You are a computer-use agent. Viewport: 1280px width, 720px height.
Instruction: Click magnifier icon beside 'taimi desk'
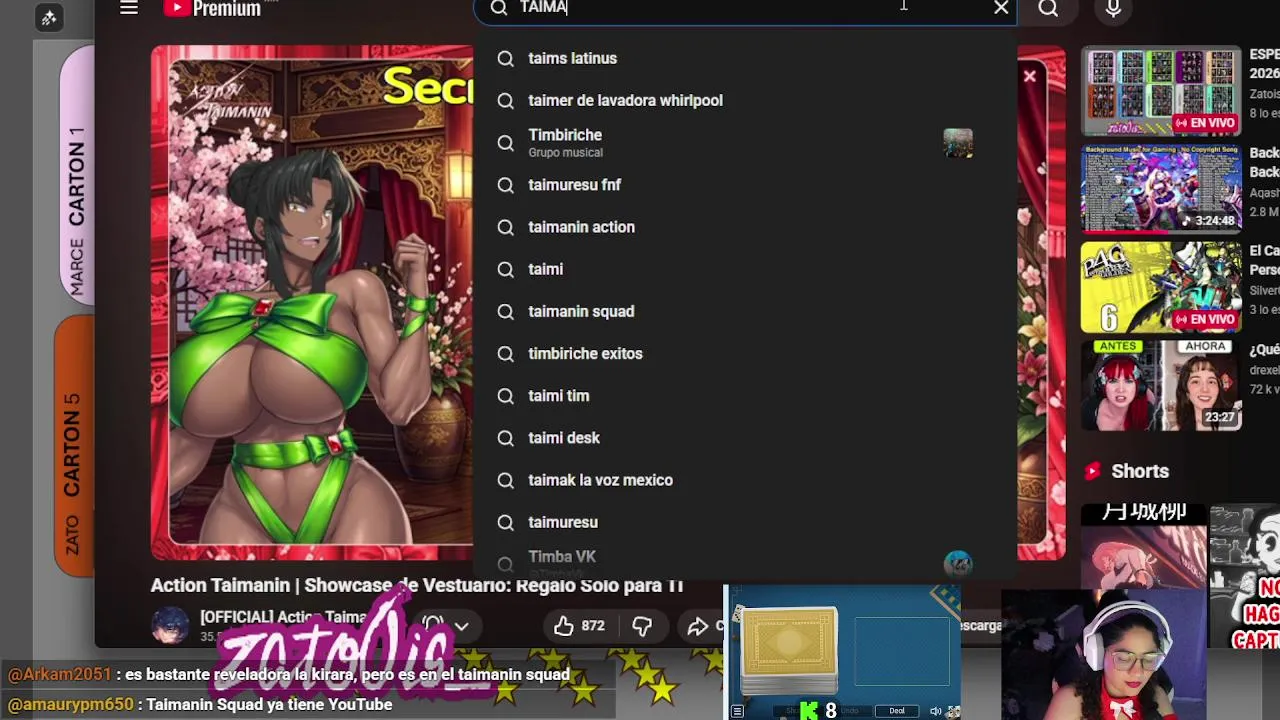[506, 438]
